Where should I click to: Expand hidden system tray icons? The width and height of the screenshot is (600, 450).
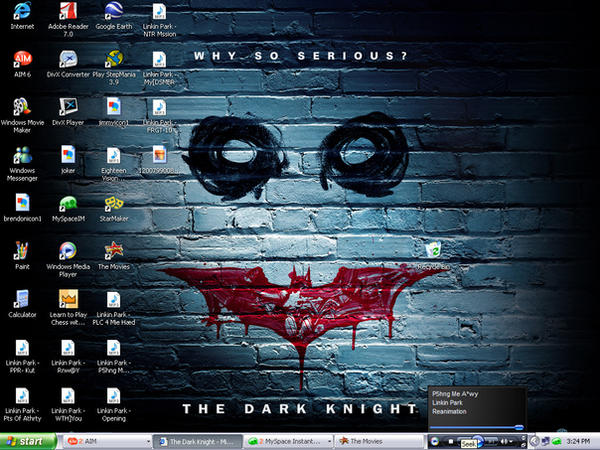point(534,442)
